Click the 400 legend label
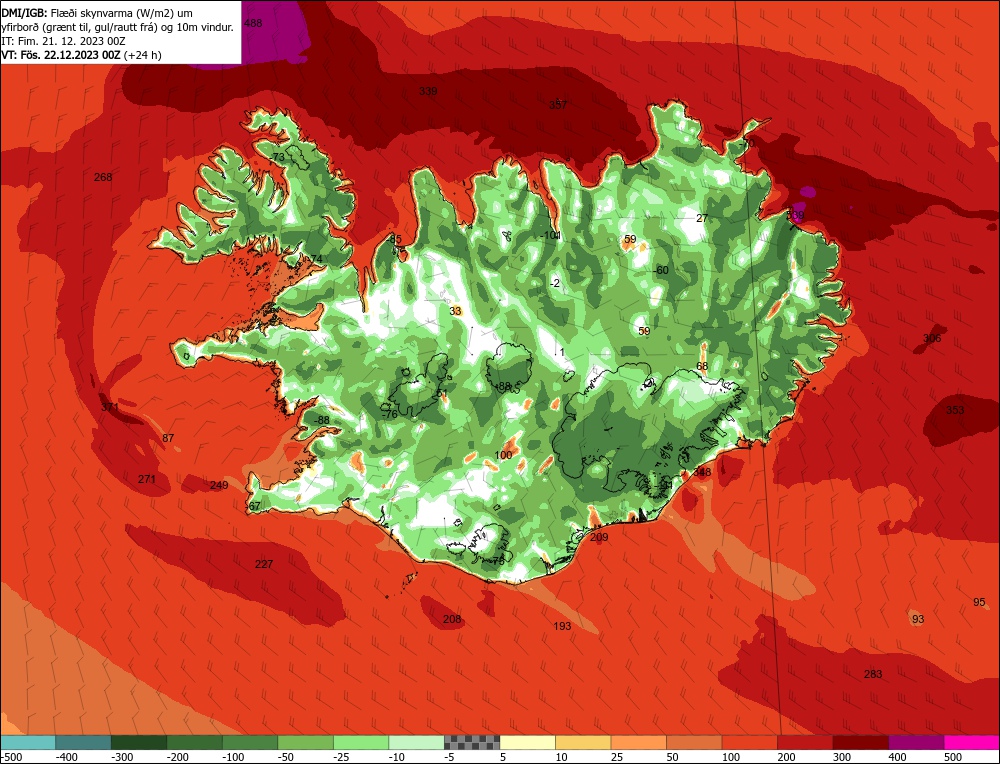The height and width of the screenshot is (764, 1000). point(897,757)
